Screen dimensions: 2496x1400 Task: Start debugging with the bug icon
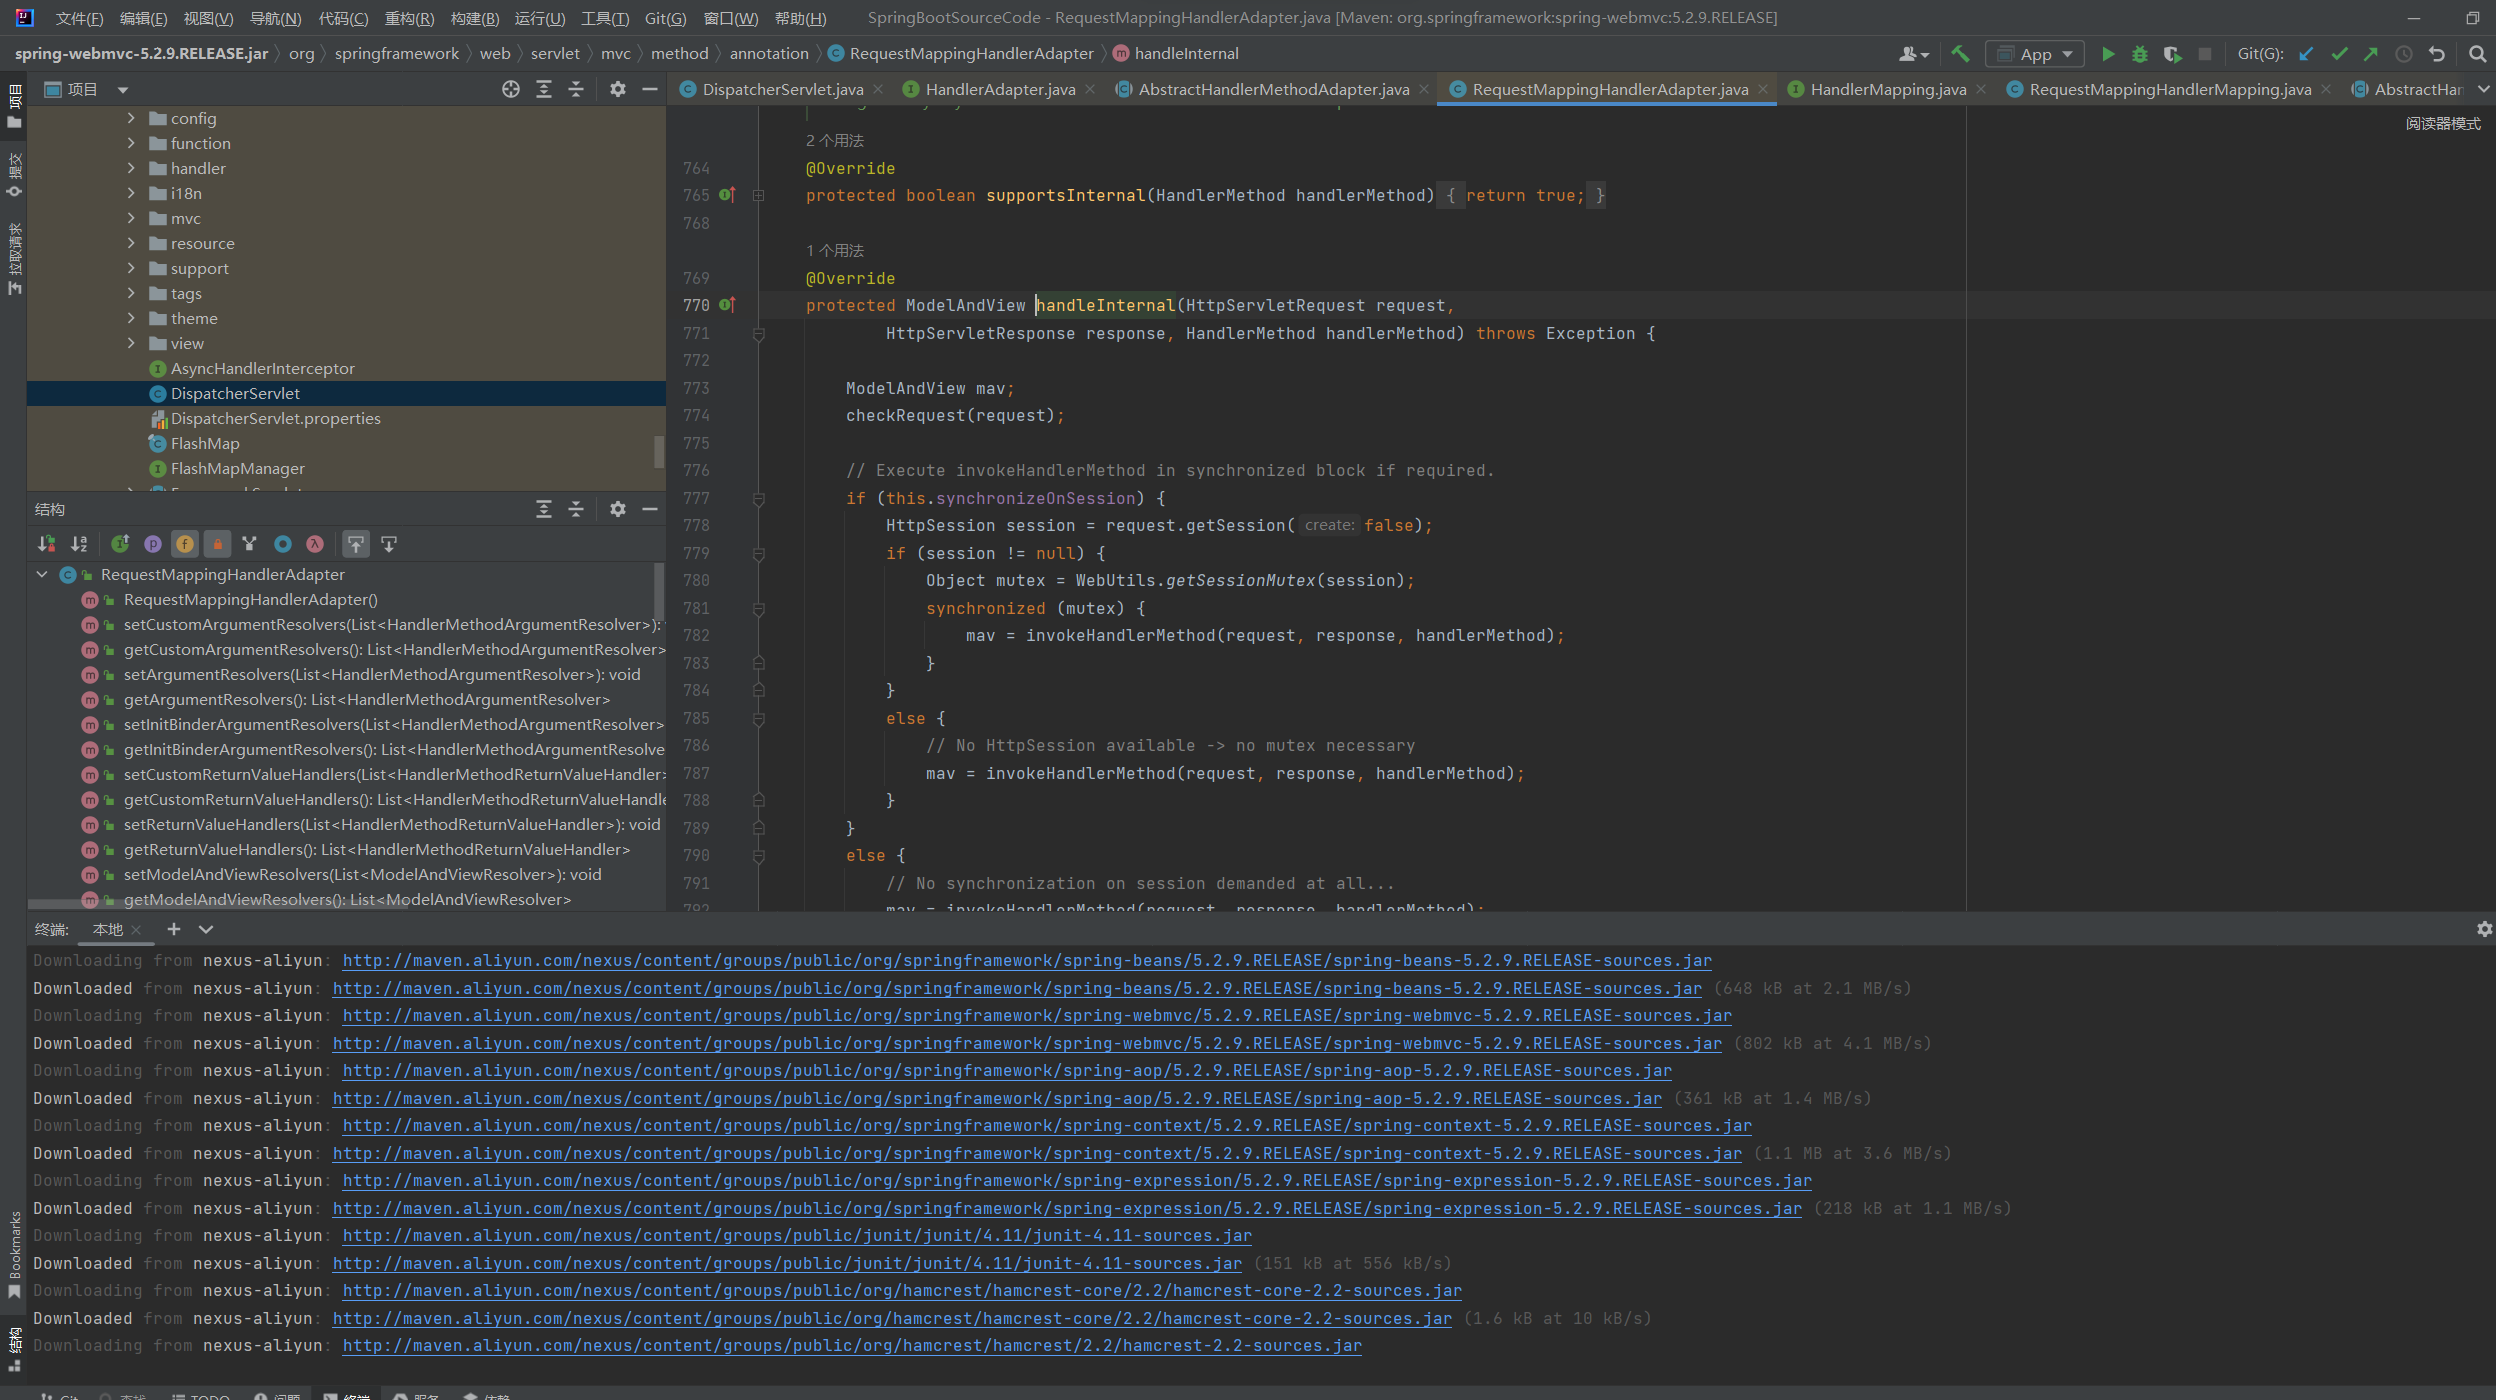[2139, 54]
